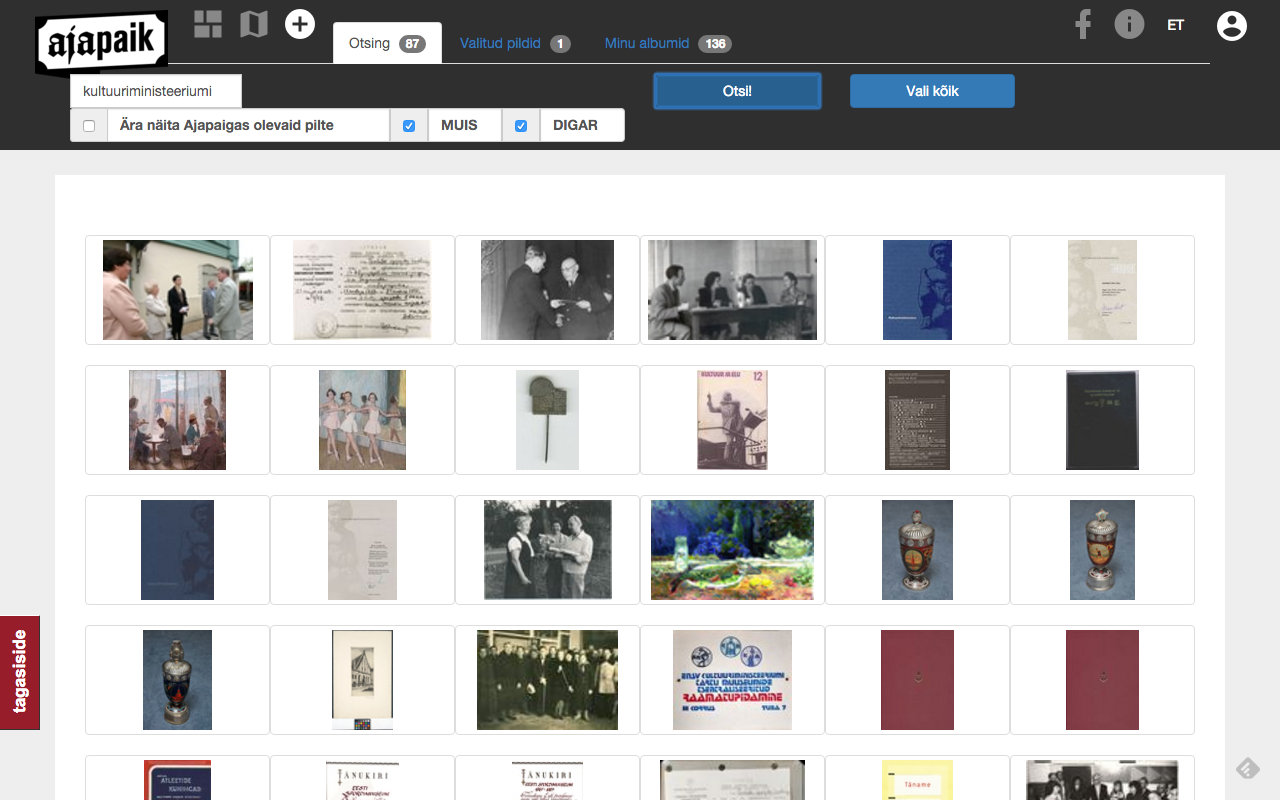Select thumbnail of people standing by building
The image size is (1280, 800).
(178, 290)
